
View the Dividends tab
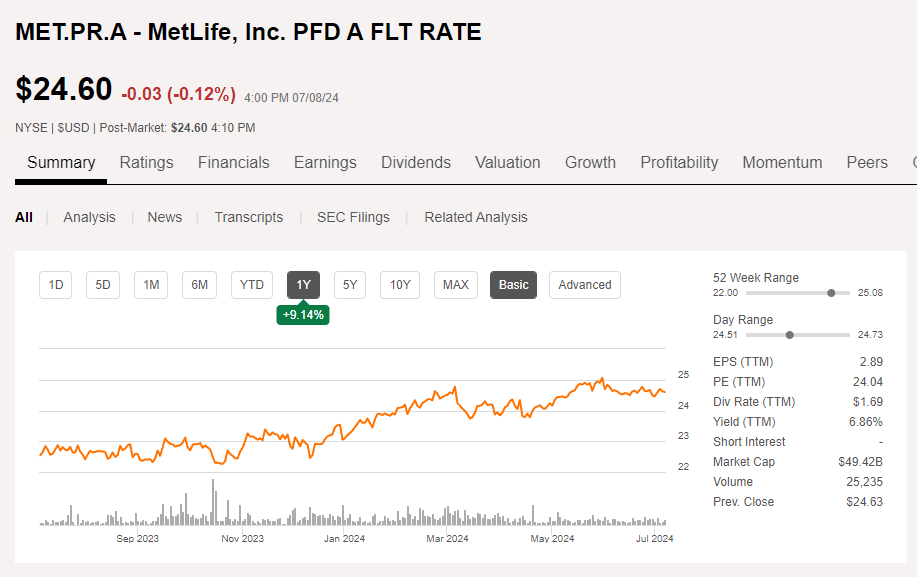coord(415,162)
